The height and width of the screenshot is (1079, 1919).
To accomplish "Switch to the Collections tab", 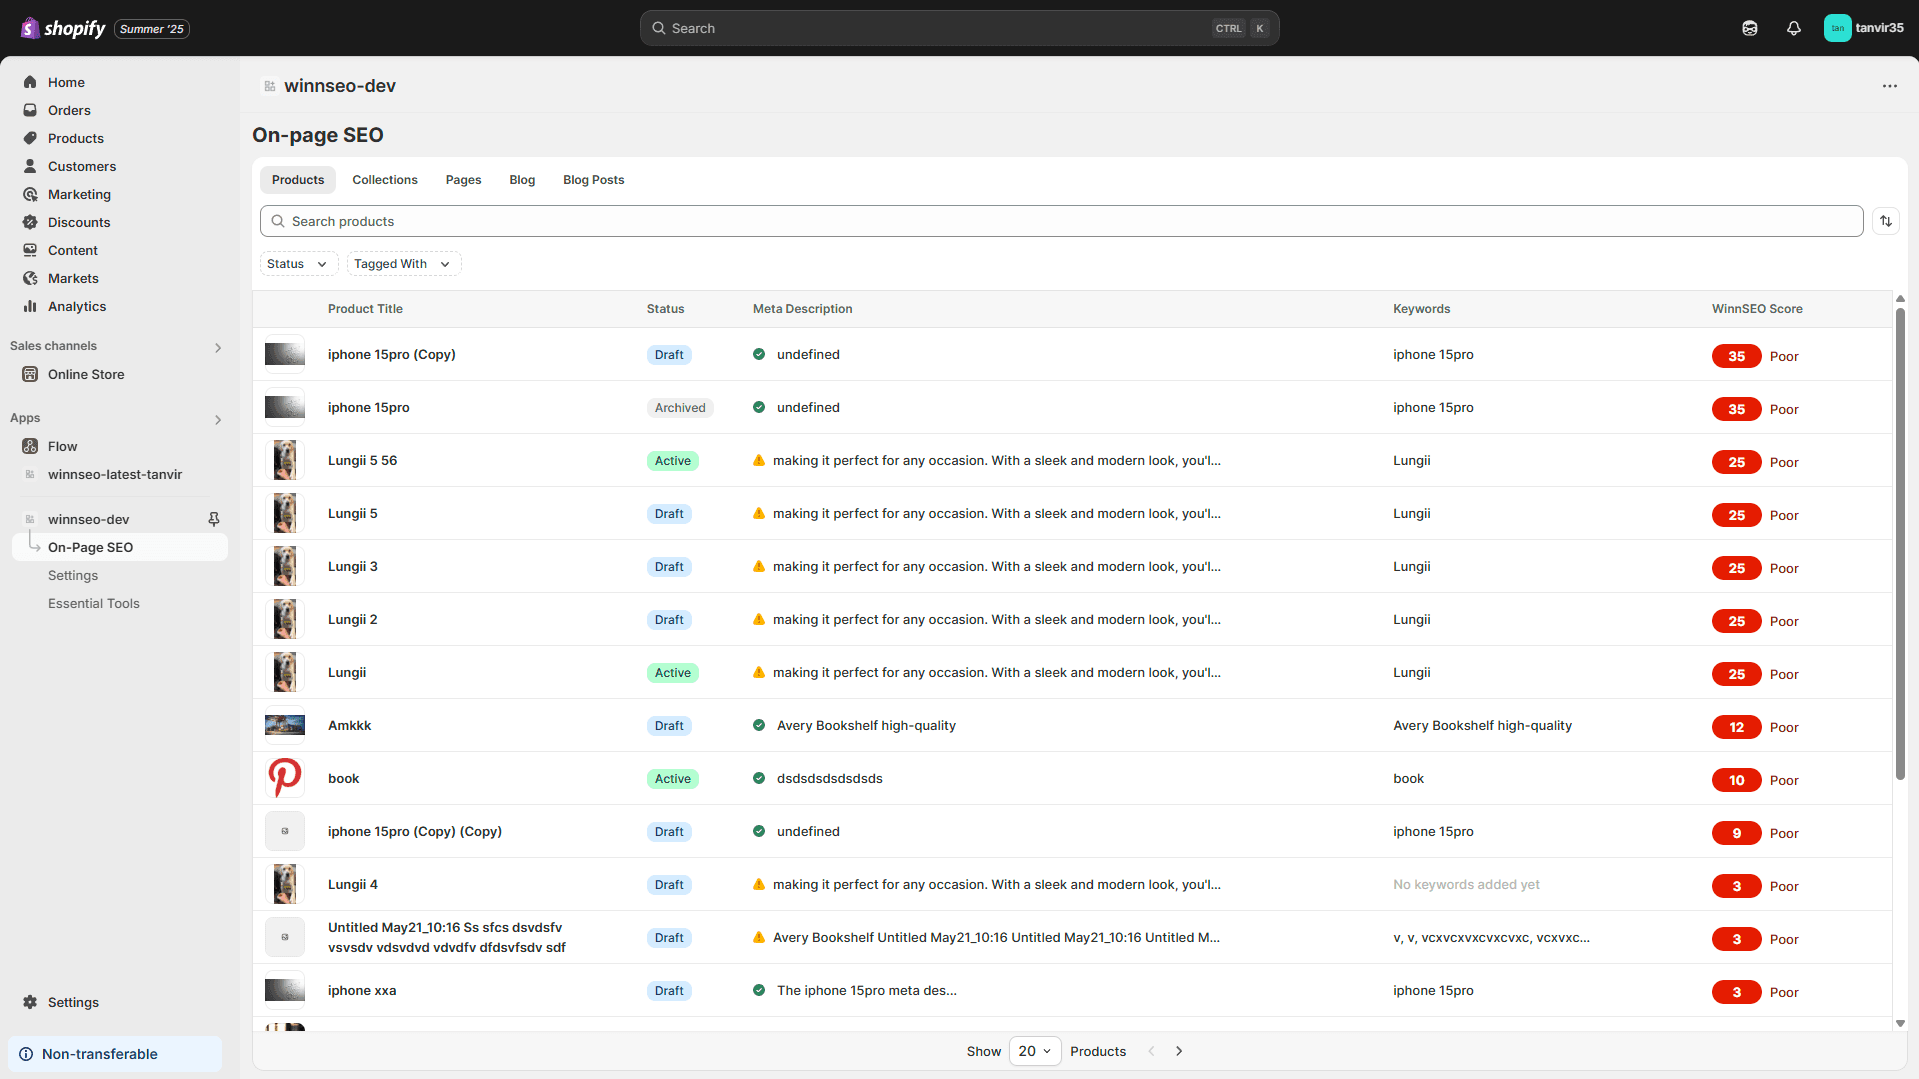I will click(x=384, y=180).
